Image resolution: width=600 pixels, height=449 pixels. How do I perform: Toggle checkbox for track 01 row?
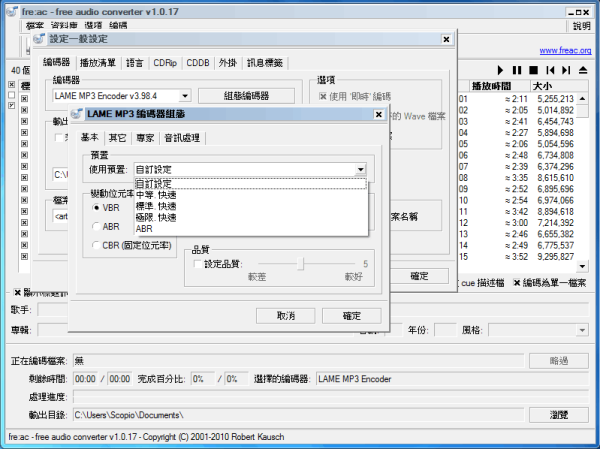point(24,99)
